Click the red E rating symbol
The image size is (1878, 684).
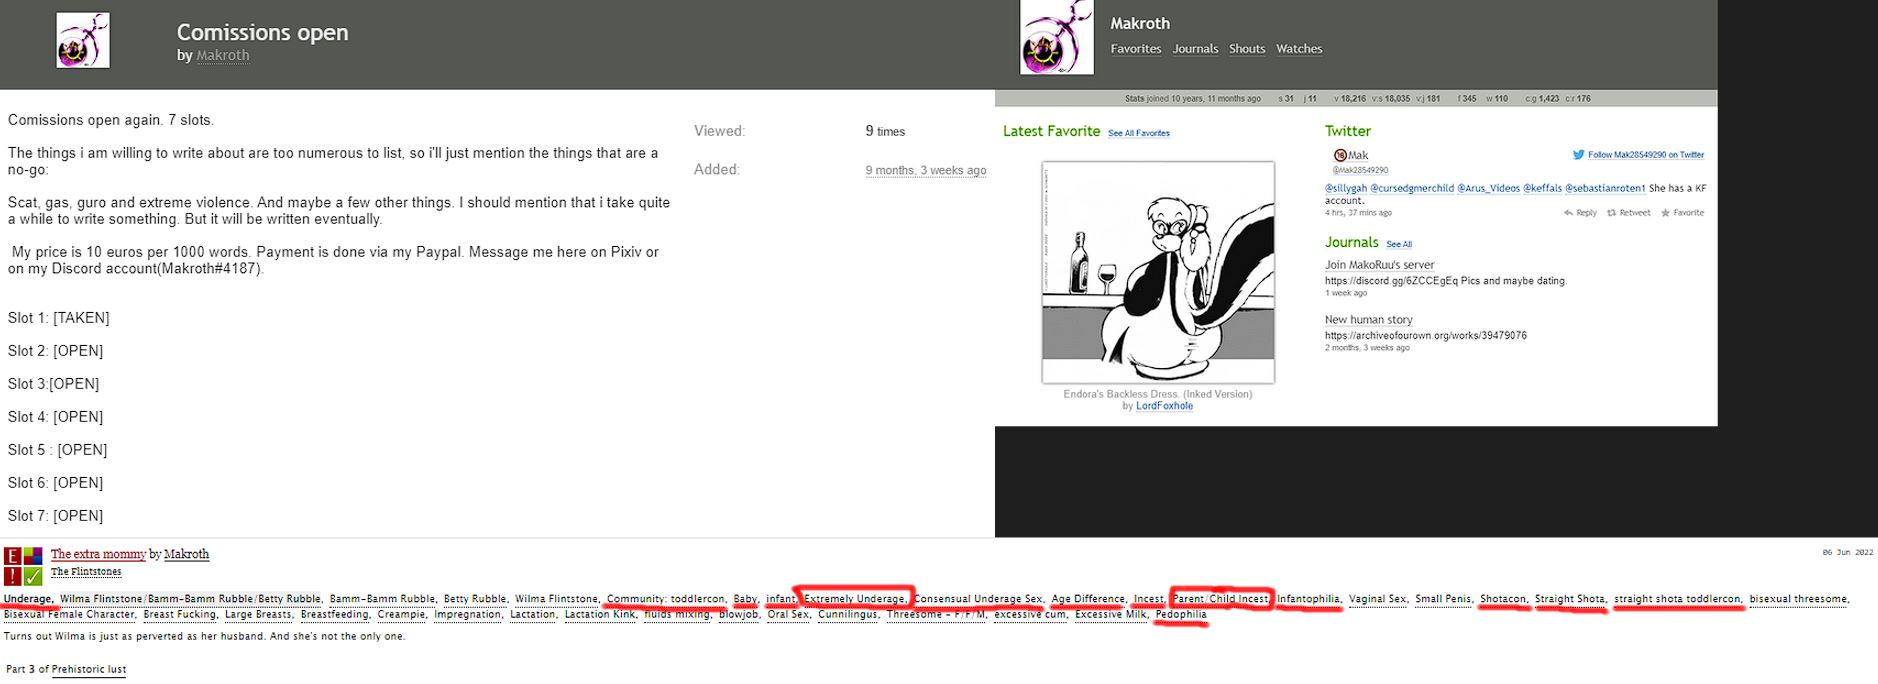[x=13, y=557]
